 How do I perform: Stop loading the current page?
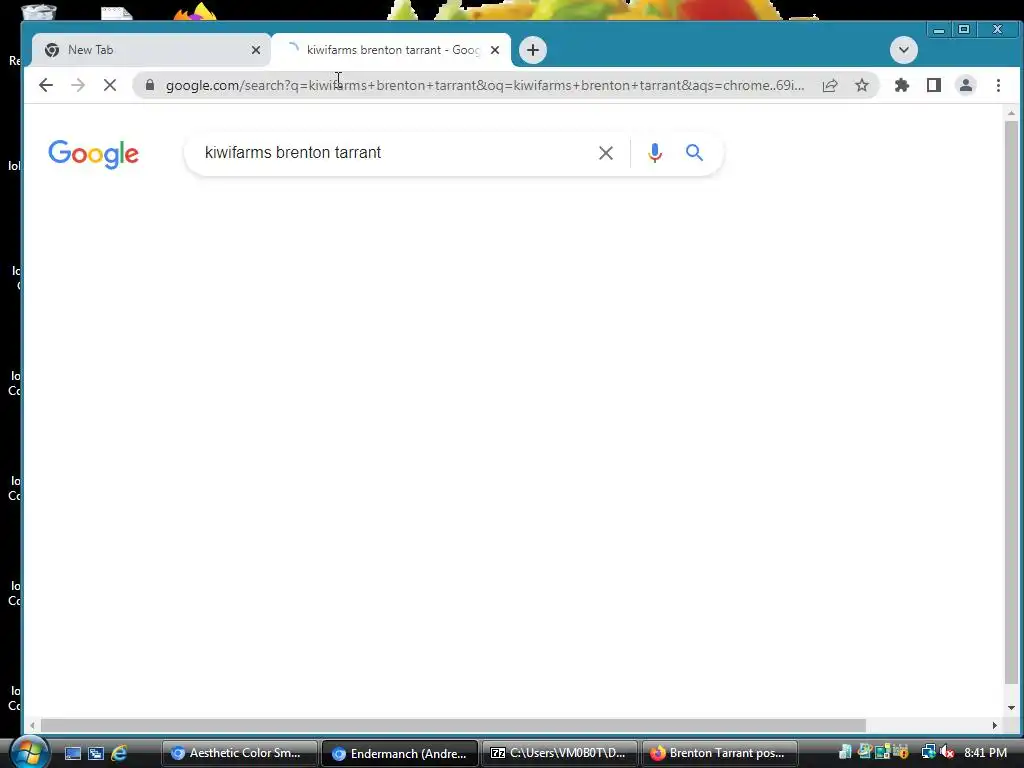pyautogui.click(x=110, y=85)
